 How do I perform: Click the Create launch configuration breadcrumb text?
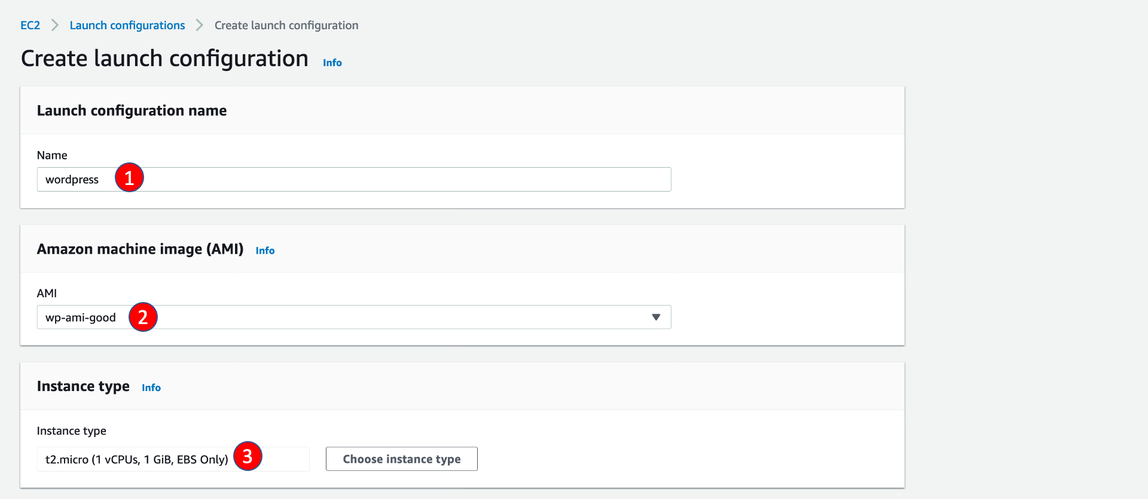(286, 25)
